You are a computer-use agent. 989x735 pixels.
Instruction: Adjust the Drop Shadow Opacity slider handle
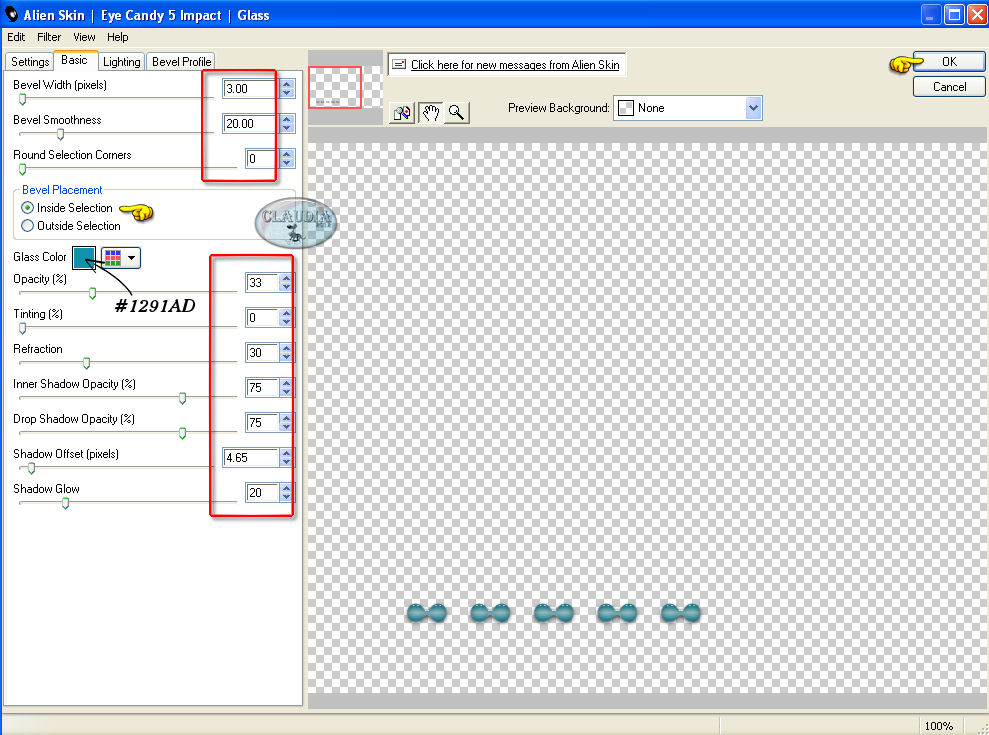182,433
